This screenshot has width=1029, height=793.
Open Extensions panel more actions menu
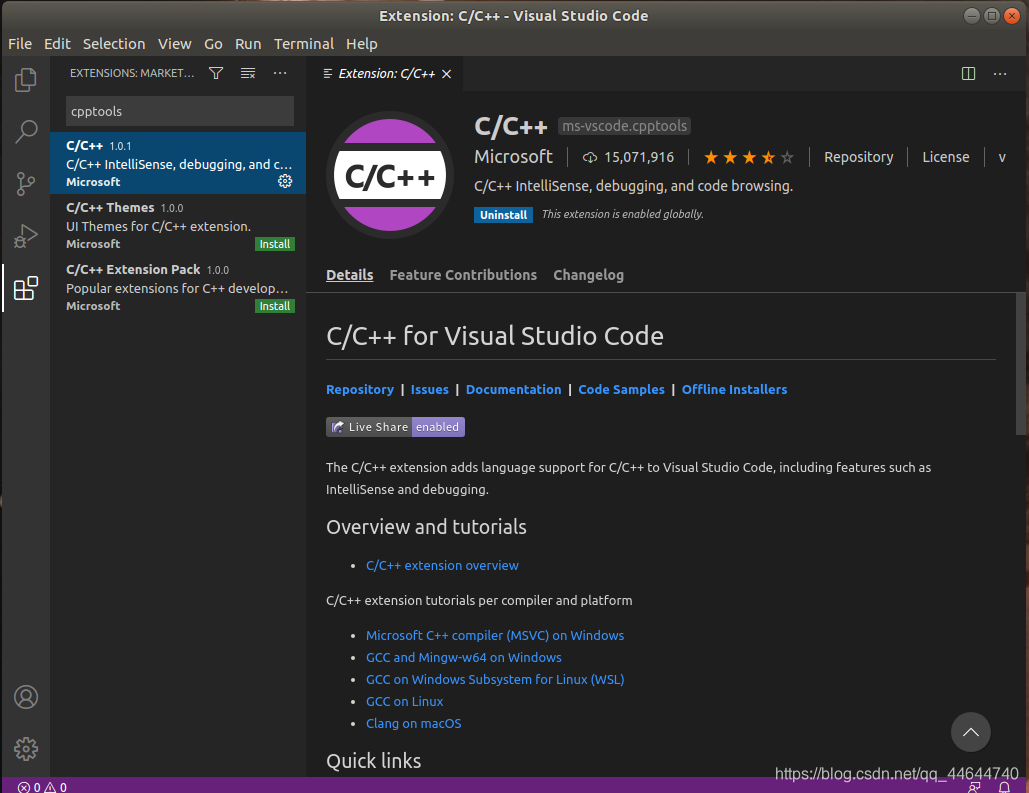click(x=280, y=73)
